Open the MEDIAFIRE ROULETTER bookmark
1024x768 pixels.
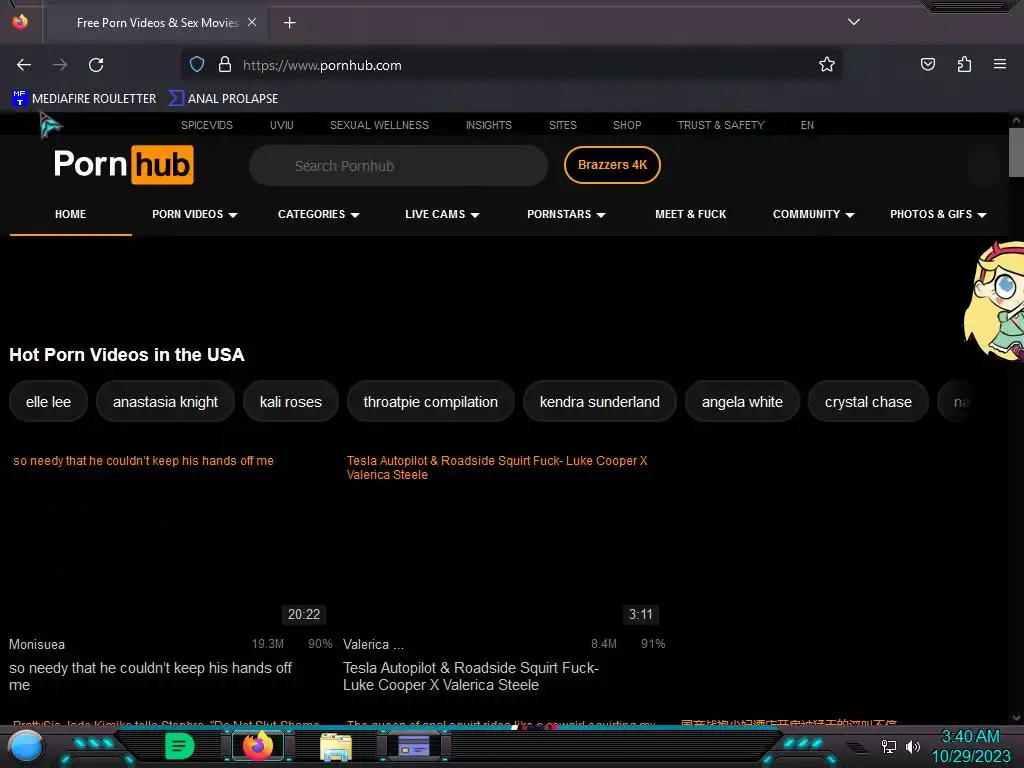pos(84,99)
